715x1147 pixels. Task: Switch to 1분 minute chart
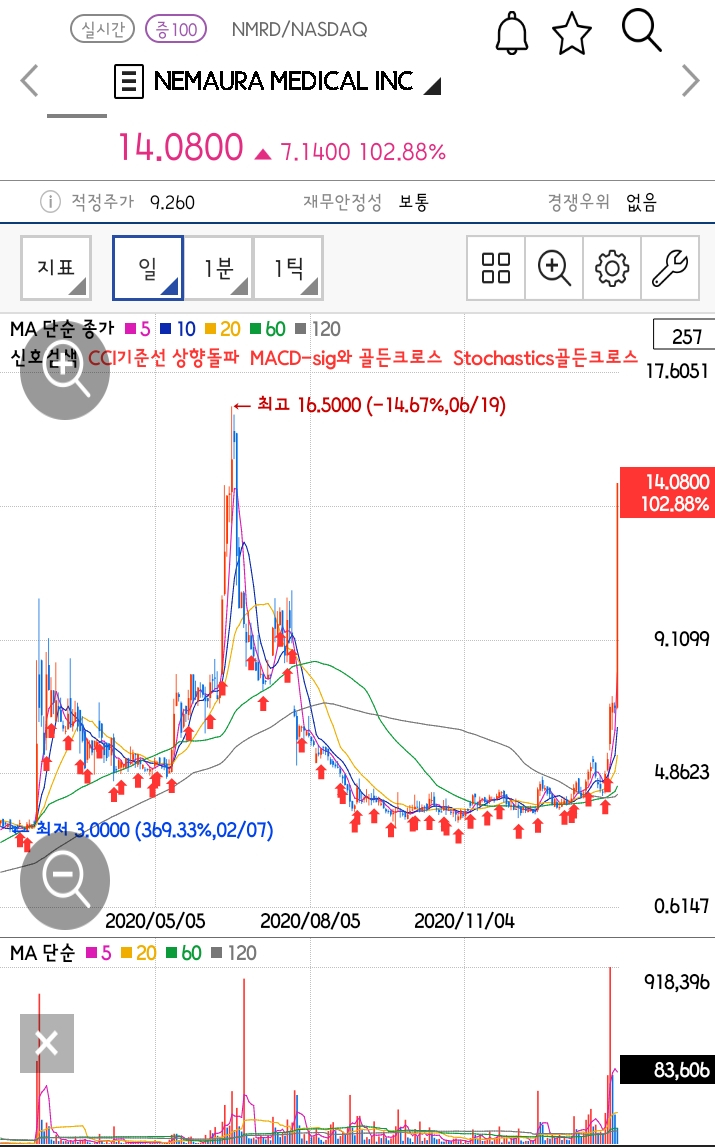pos(218,268)
